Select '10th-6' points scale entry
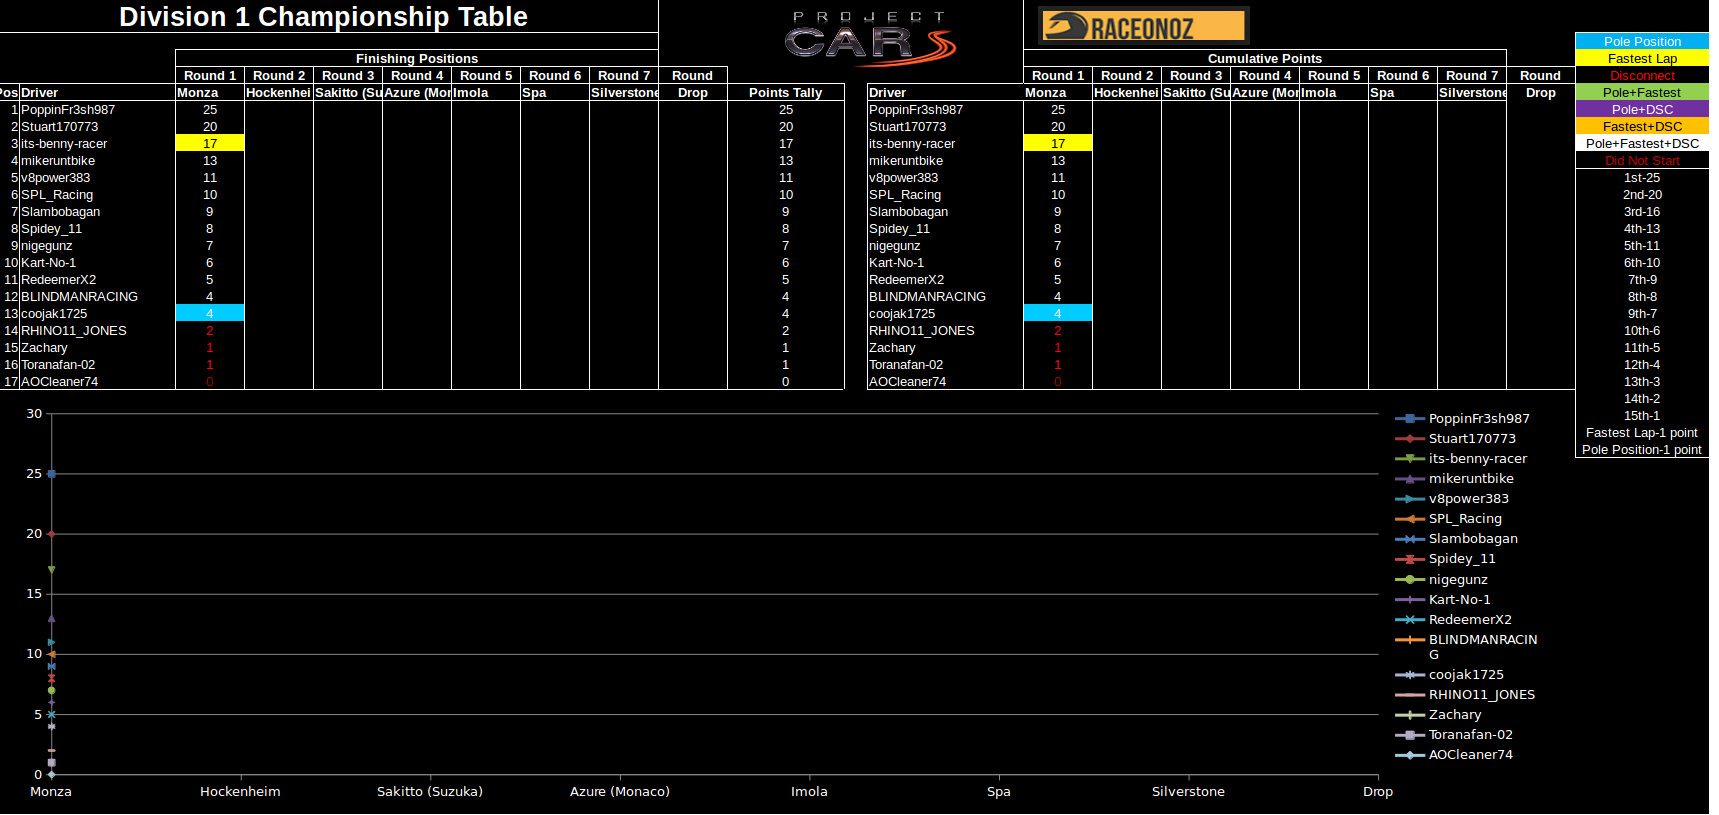The height and width of the screenshot is (815, 1719). pos(1642,330)
